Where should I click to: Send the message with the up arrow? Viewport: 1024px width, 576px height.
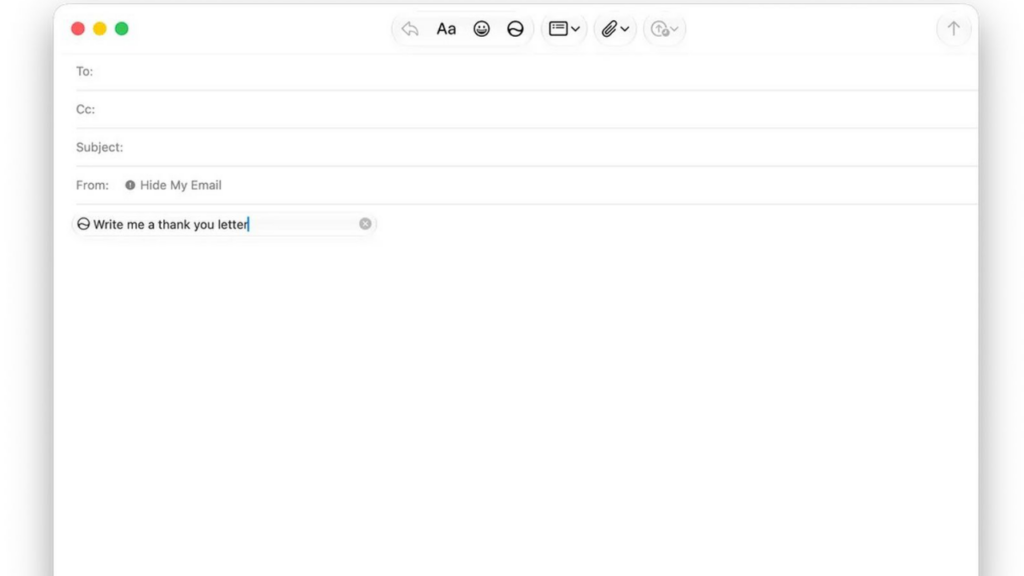click(953, 28)
